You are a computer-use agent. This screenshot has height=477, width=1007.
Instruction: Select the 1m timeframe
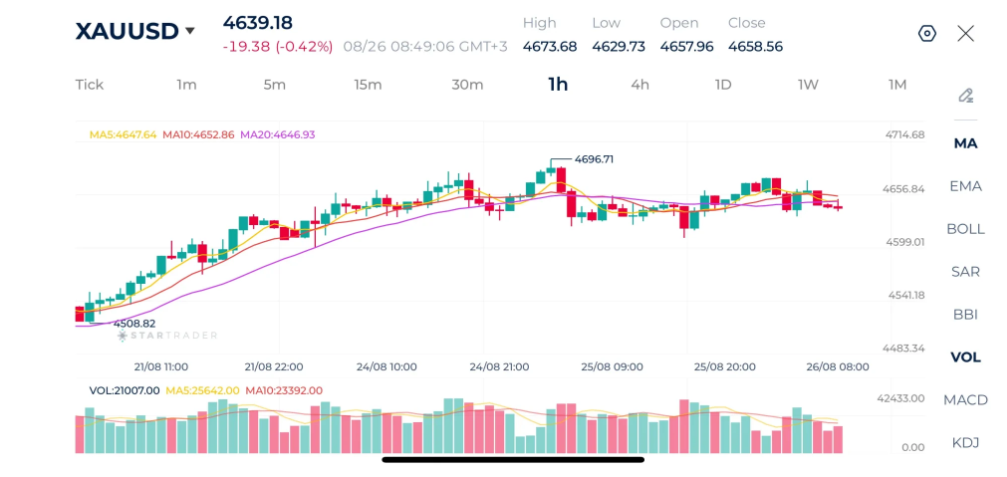click(187, 85)
